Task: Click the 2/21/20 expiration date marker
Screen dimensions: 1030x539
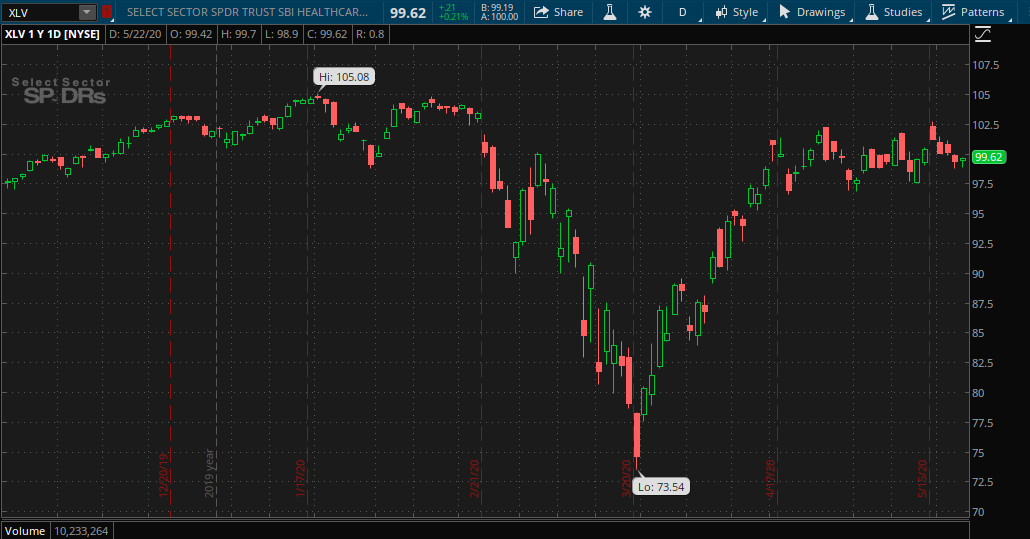Action: click(475, 478)
